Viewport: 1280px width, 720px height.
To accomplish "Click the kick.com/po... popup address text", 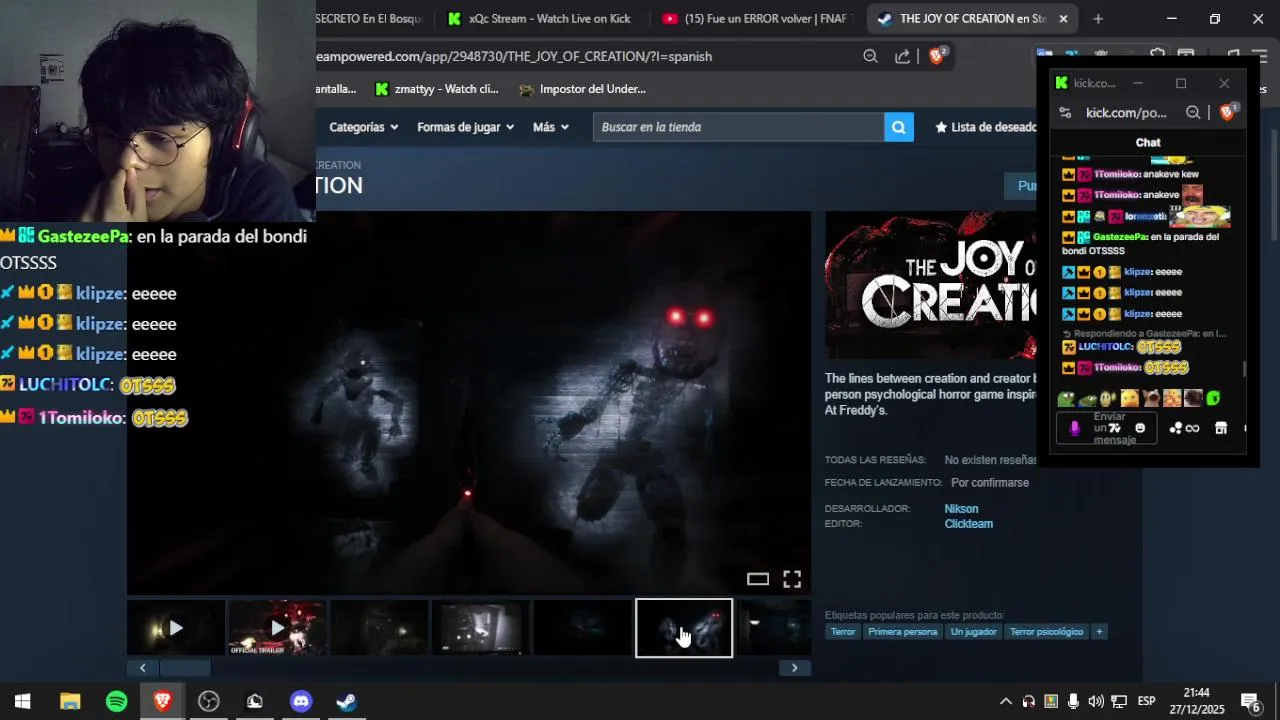I will (1126, 113).
